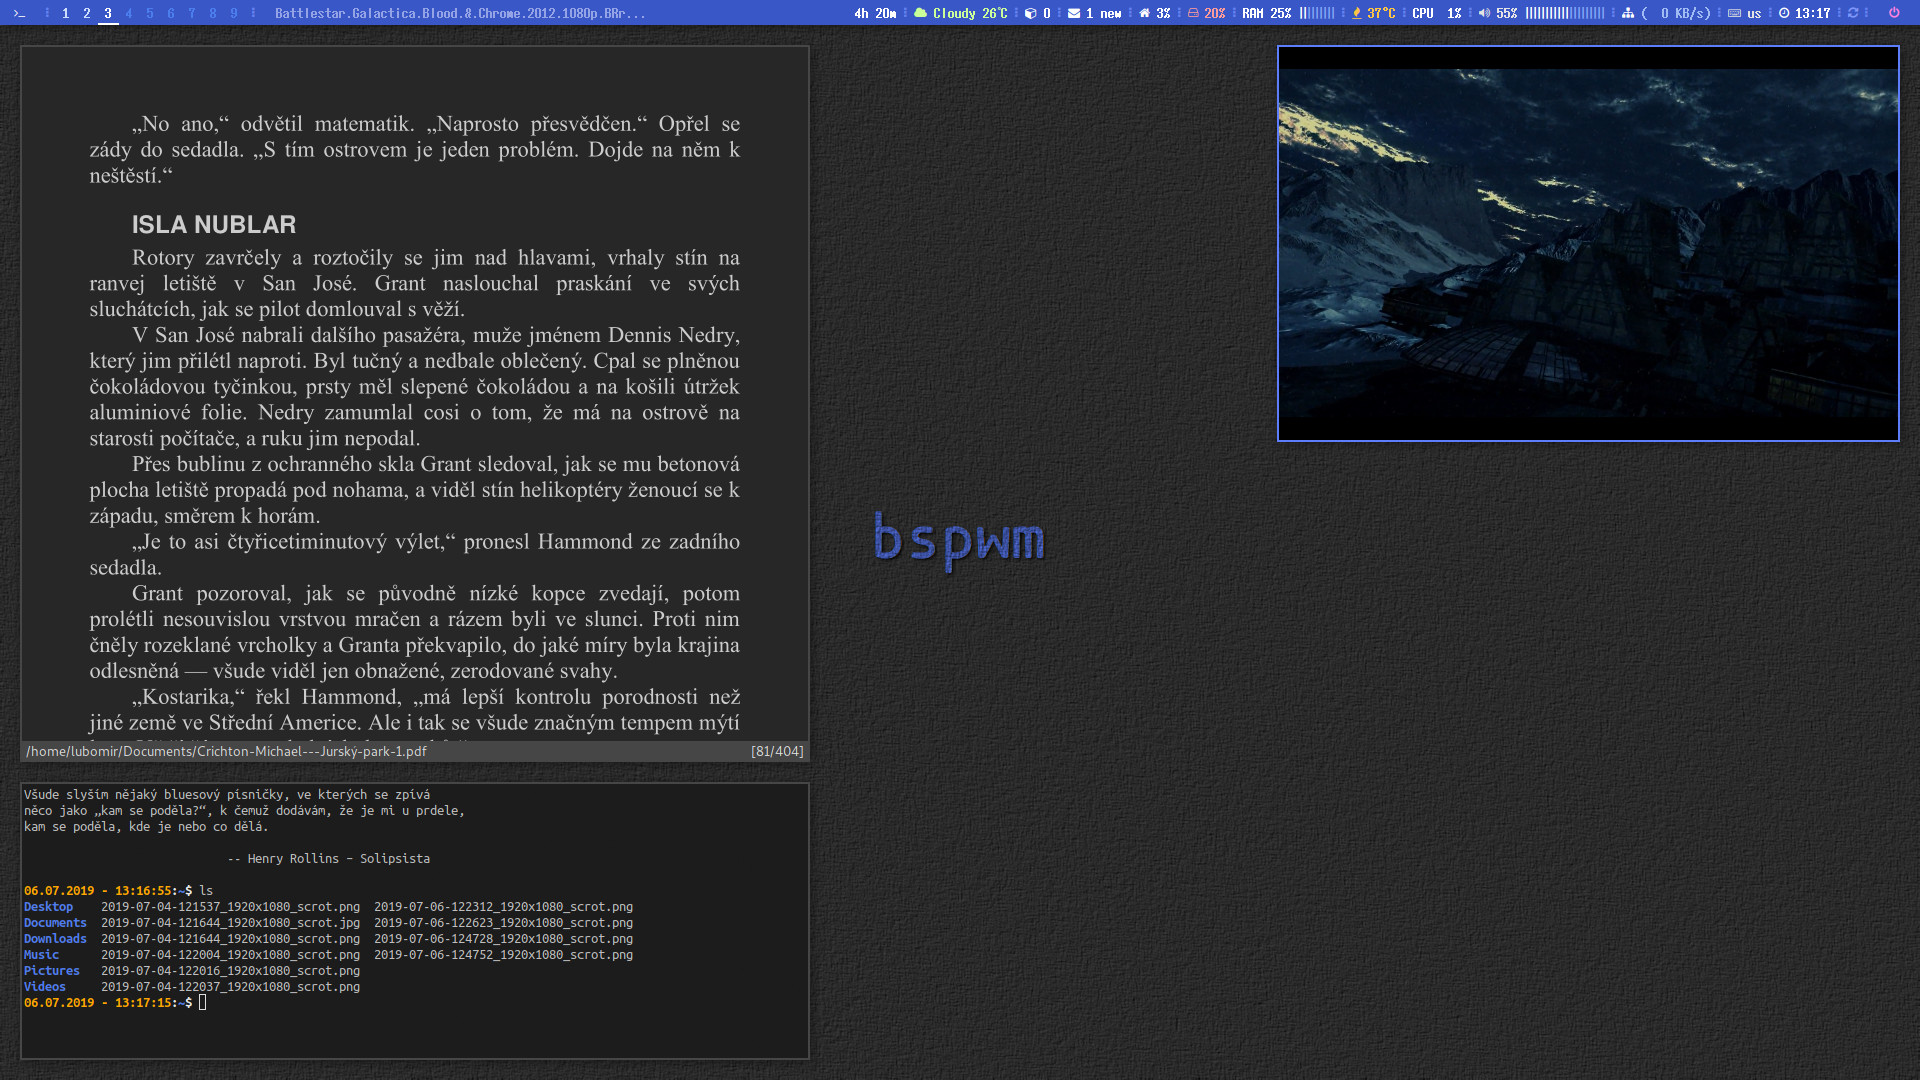This screenshot has height=1080, width=1920.
Task: Click the Battlestar Galactica window title
Action: (x=460, y=13)
